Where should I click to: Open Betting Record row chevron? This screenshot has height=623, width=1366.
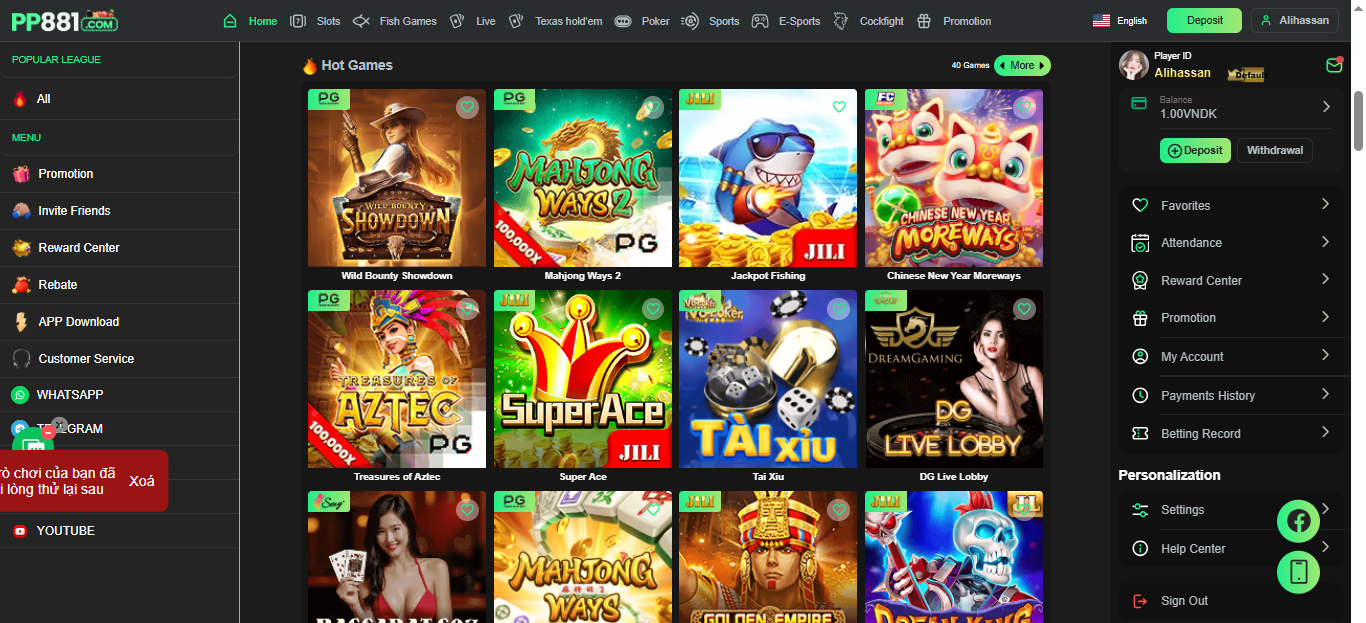point(1325,432)
